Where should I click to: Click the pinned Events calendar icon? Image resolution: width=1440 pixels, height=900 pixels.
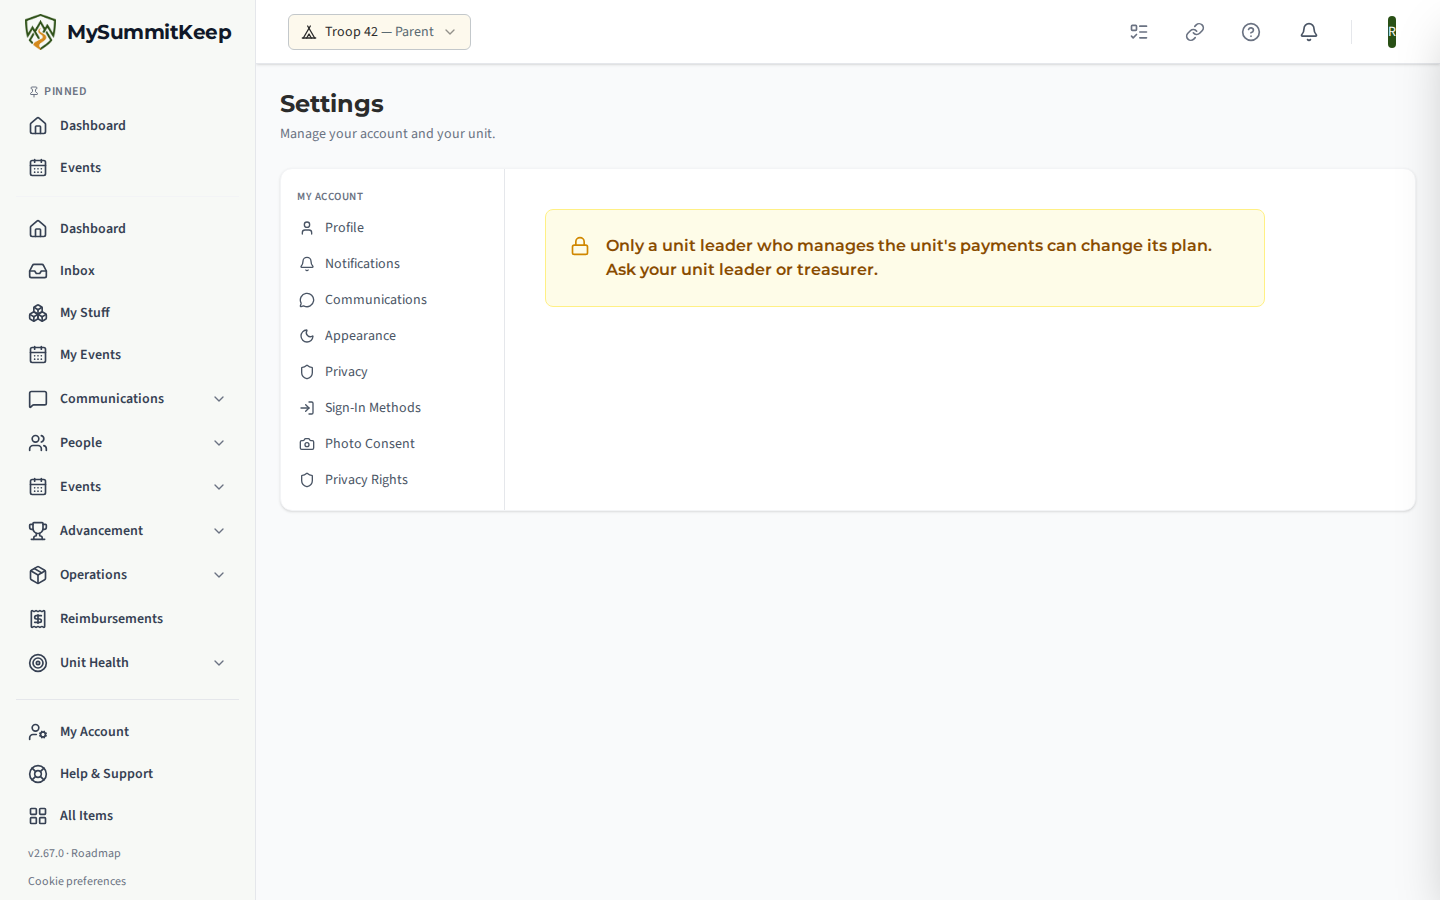[x=38, y=168]
